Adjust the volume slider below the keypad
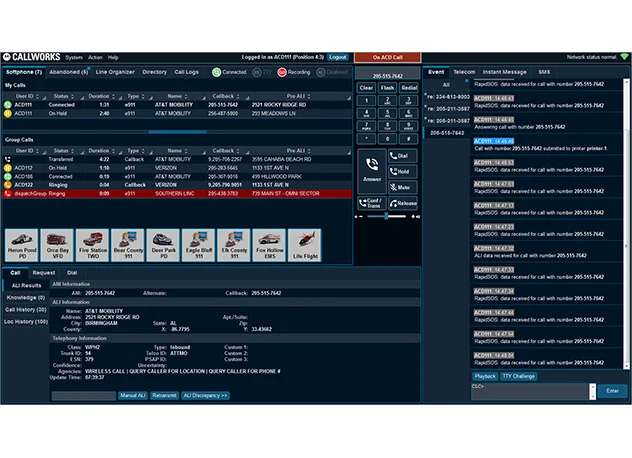Screen dimensions: 632x458 pos(386,216)
